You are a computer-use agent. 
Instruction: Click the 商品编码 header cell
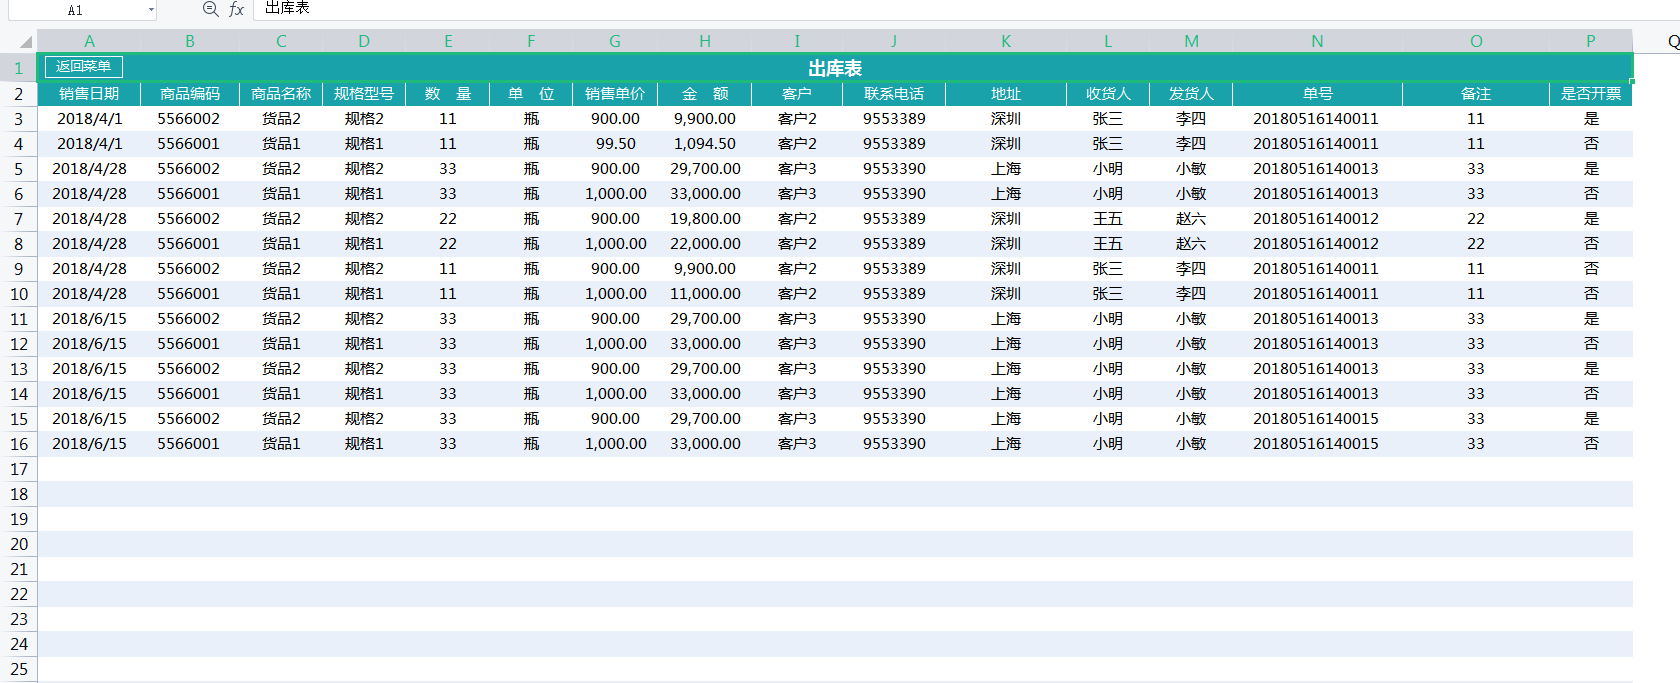tap(190, 93)
